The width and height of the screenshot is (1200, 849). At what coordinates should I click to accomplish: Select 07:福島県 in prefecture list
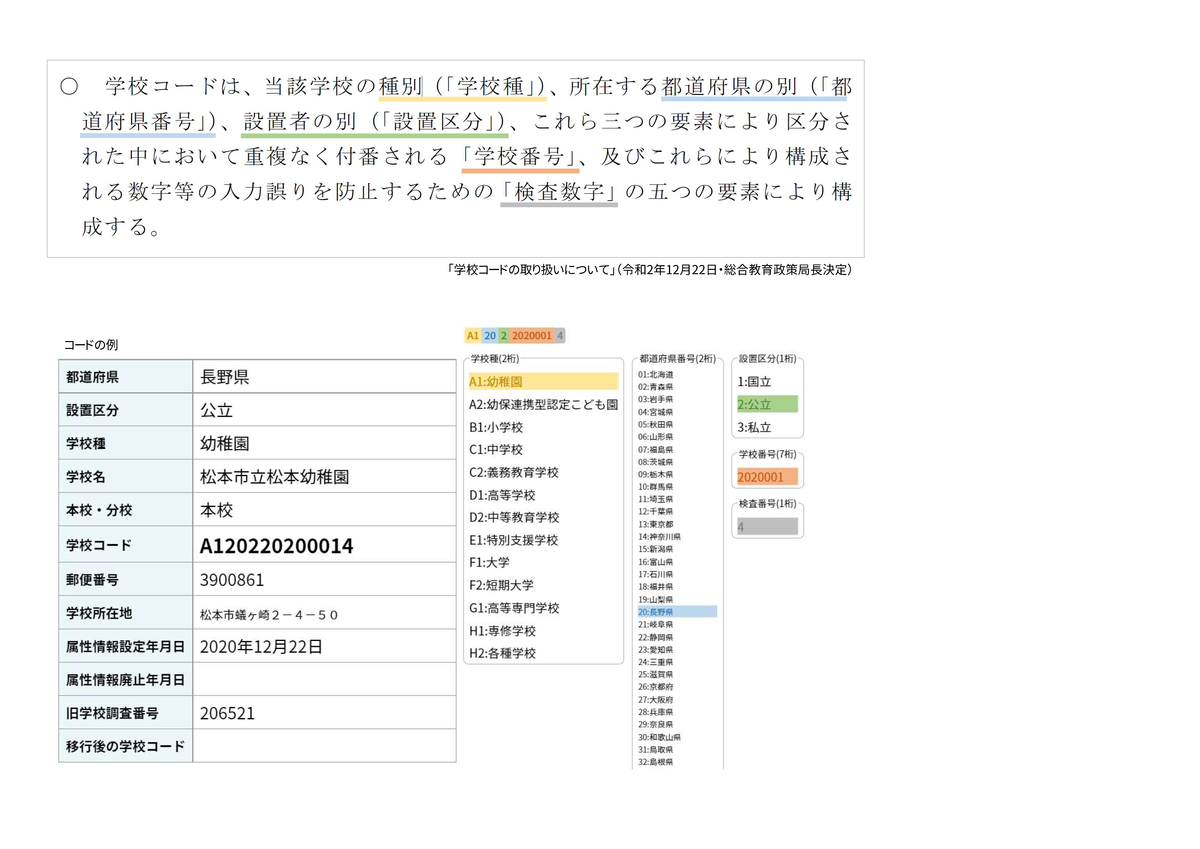655,449
